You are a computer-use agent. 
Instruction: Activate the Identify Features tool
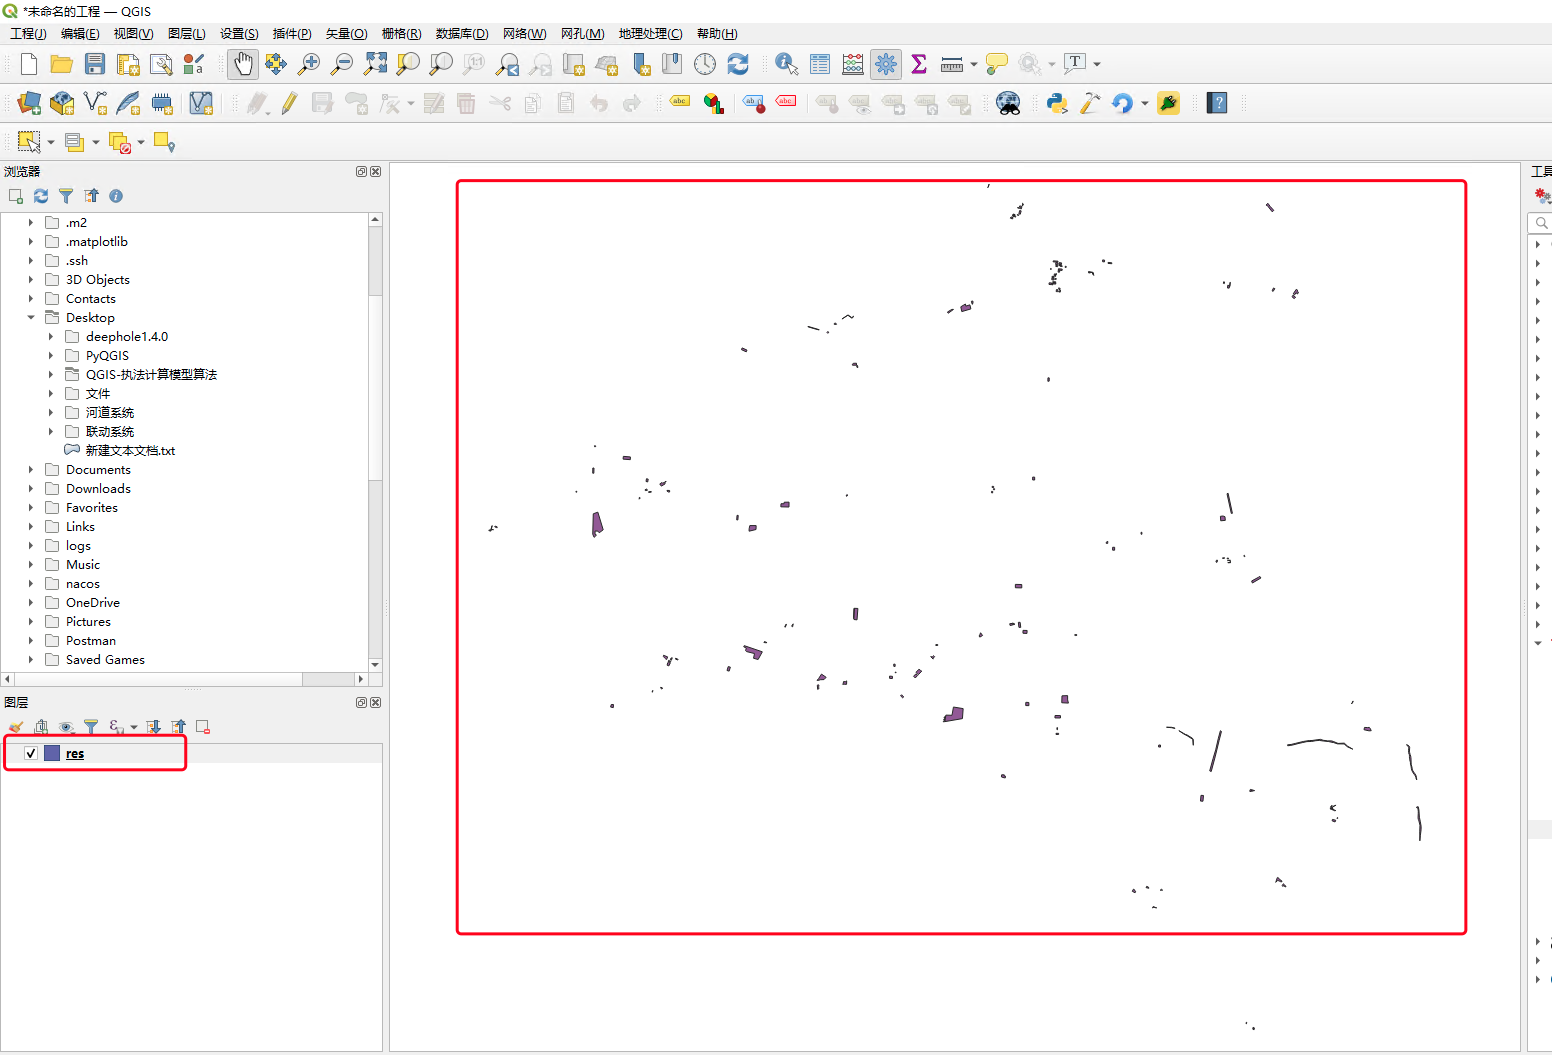click(787, 64)
